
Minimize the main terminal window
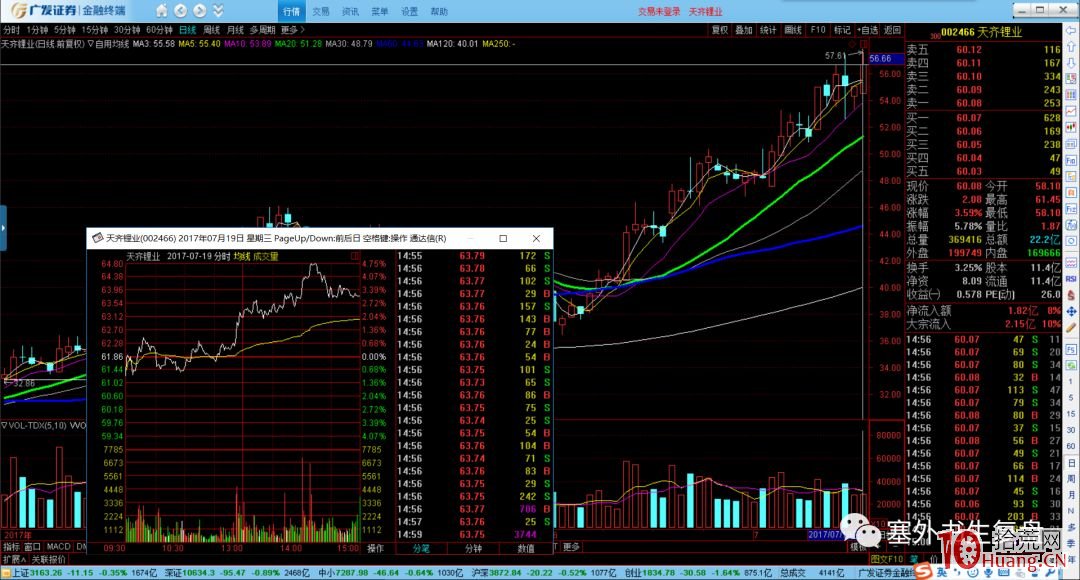(1024, 10)
